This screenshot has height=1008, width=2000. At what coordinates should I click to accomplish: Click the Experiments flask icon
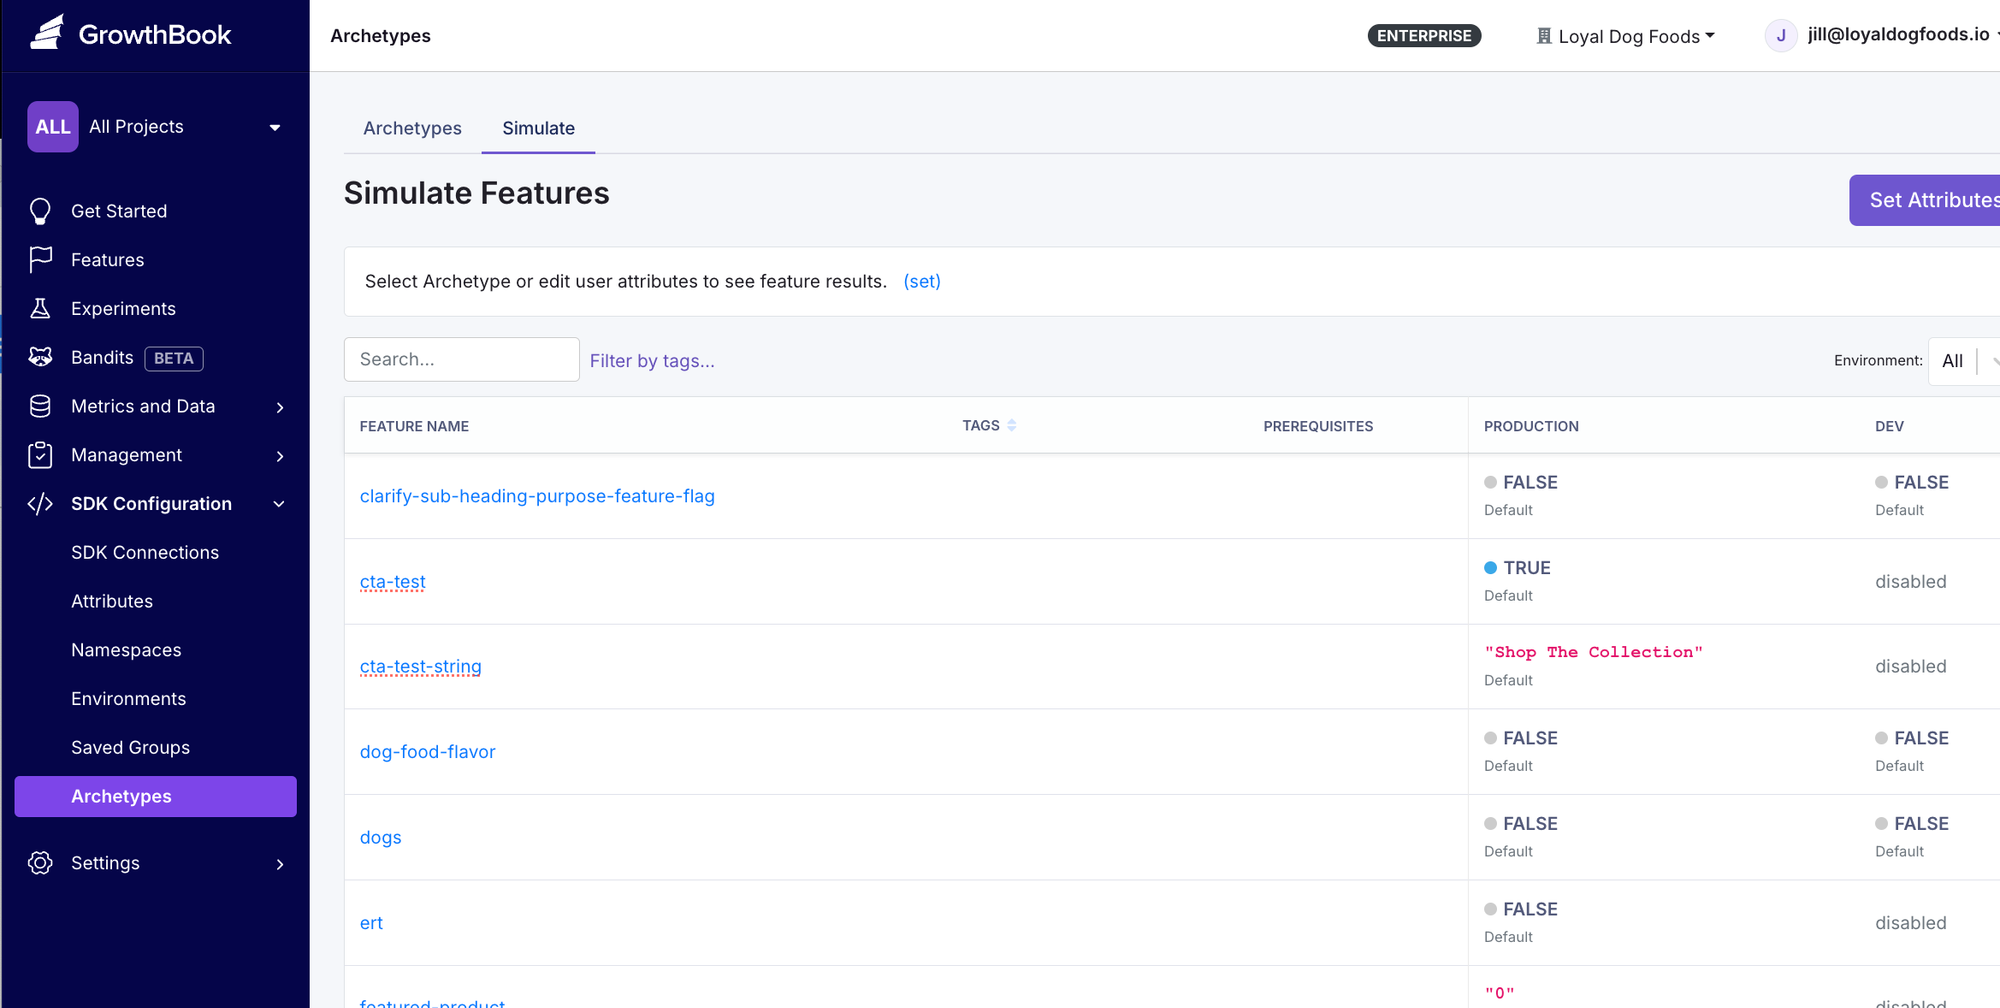(x=40, y=309)
